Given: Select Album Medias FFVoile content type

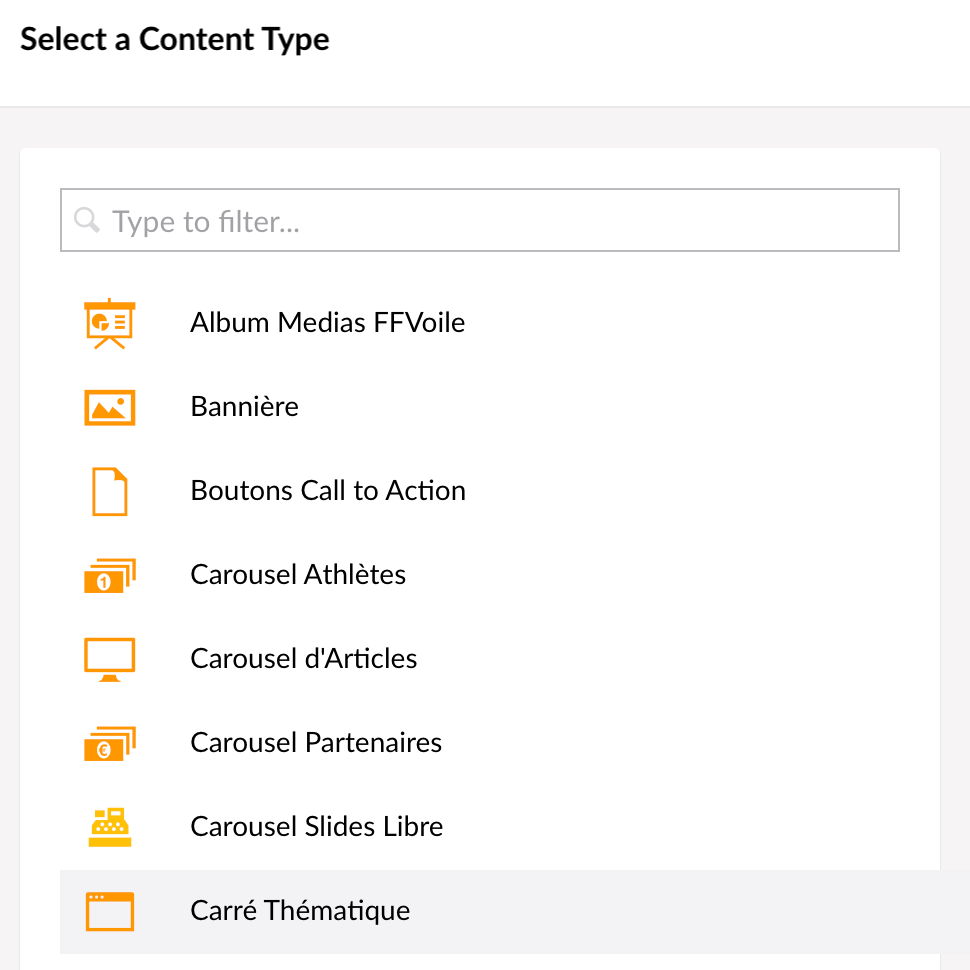Looking at the screenshot, I should pos(327,323).
